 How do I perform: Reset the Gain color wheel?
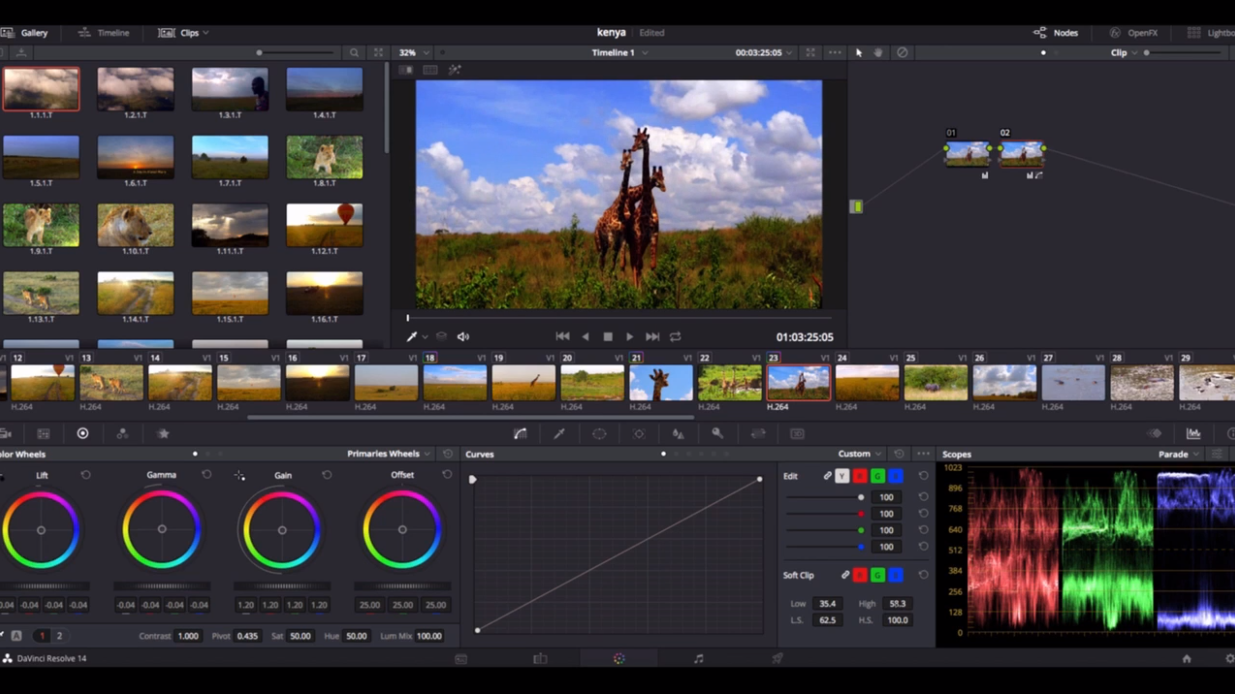point(327,475)
